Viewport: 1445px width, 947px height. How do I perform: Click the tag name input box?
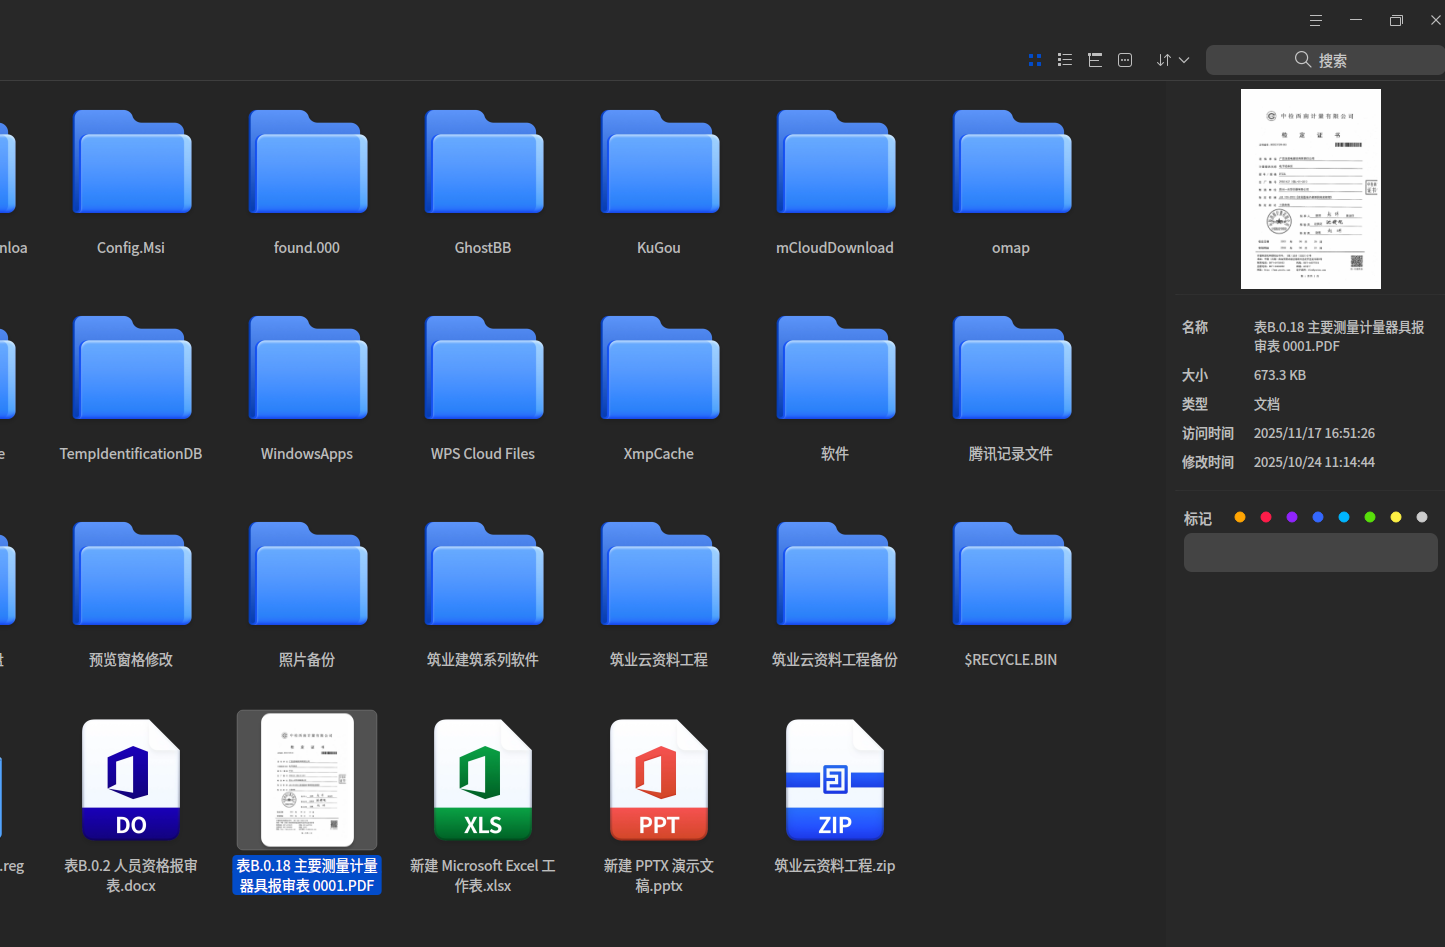(1311, 552)
